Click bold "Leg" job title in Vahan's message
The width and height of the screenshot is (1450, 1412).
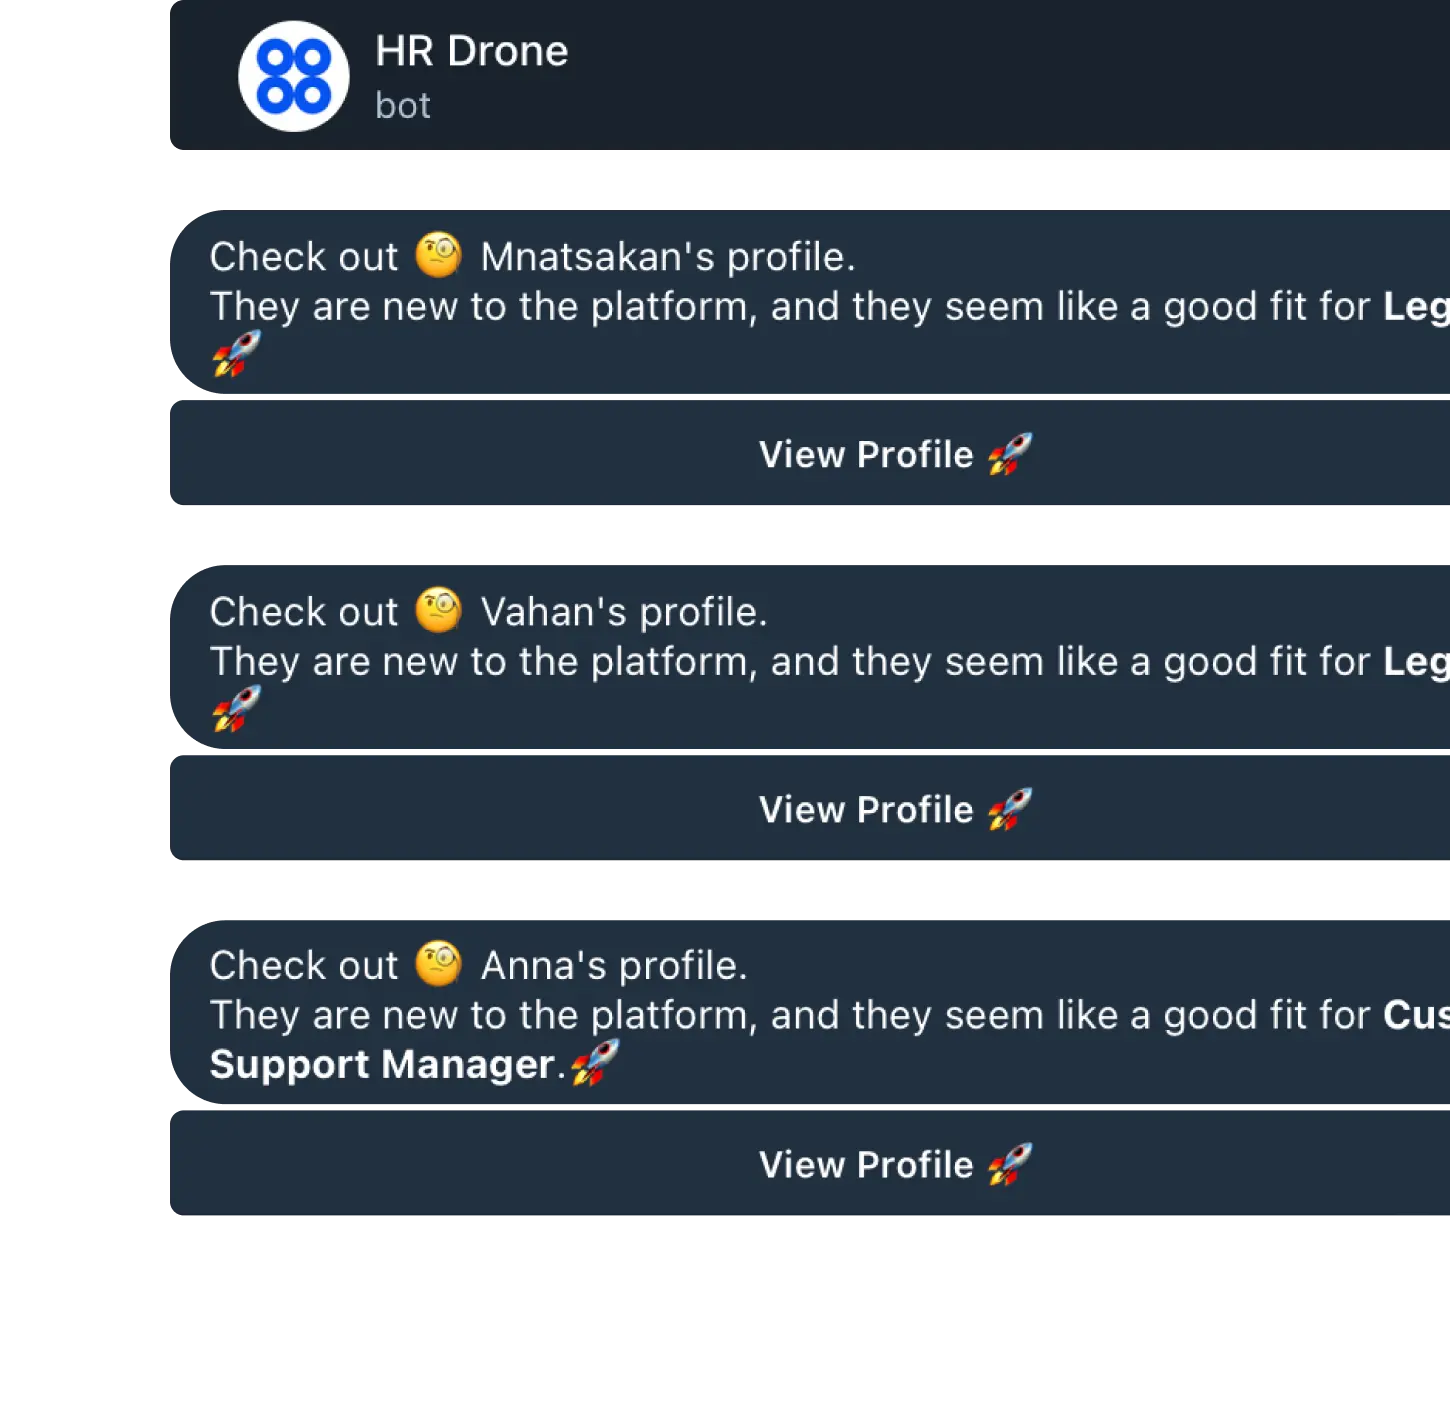click(1415, 662)
